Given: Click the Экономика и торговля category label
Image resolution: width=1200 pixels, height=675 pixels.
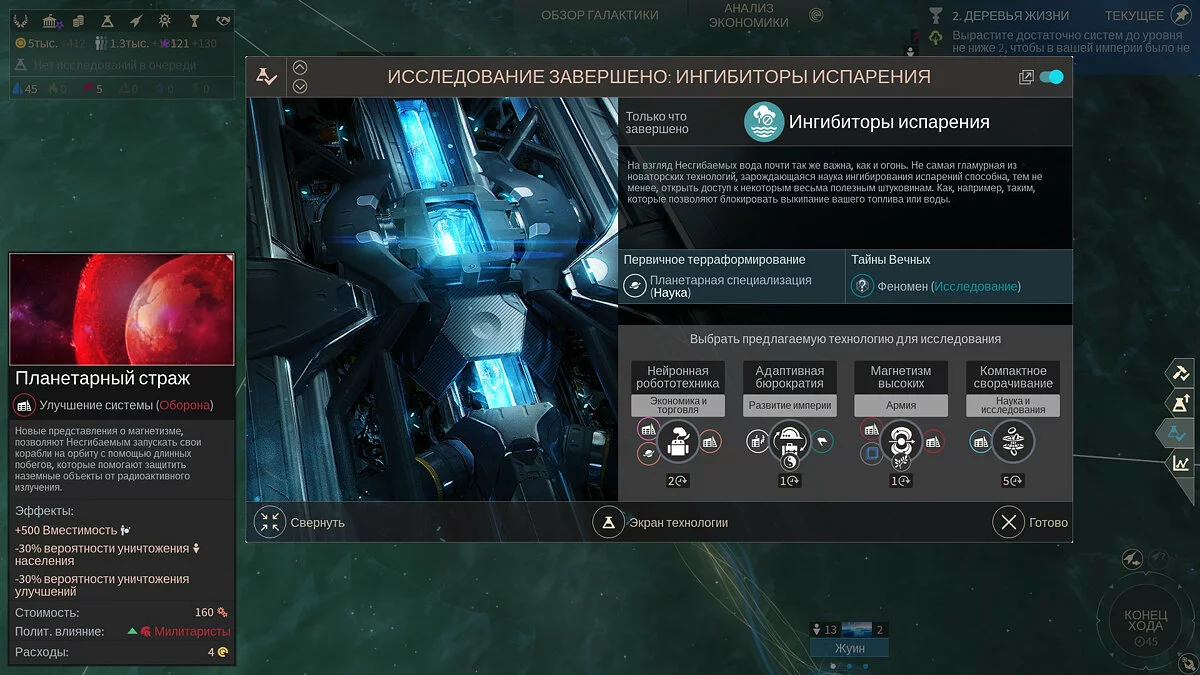Looking at the screenshot, I should click(x=678, y=405).
